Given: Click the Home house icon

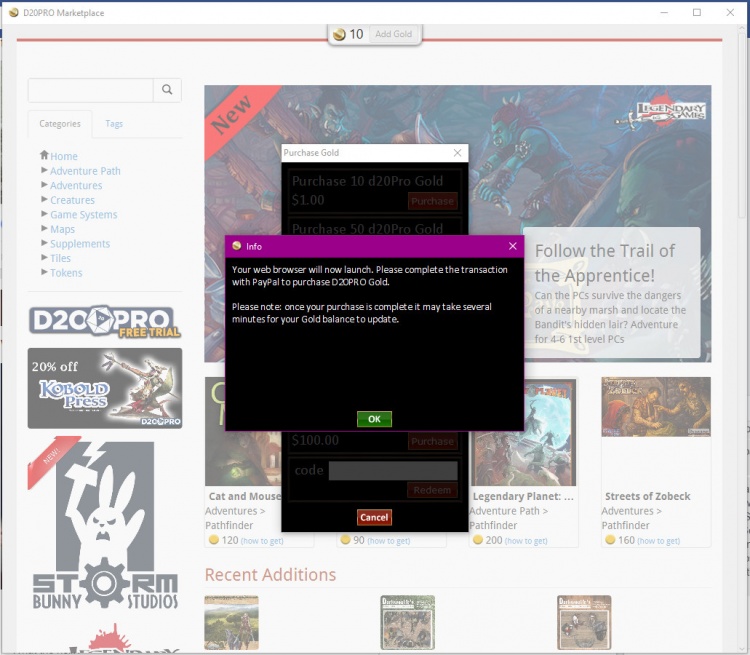Looking at the screenshot, I should [x=44, y=155].
